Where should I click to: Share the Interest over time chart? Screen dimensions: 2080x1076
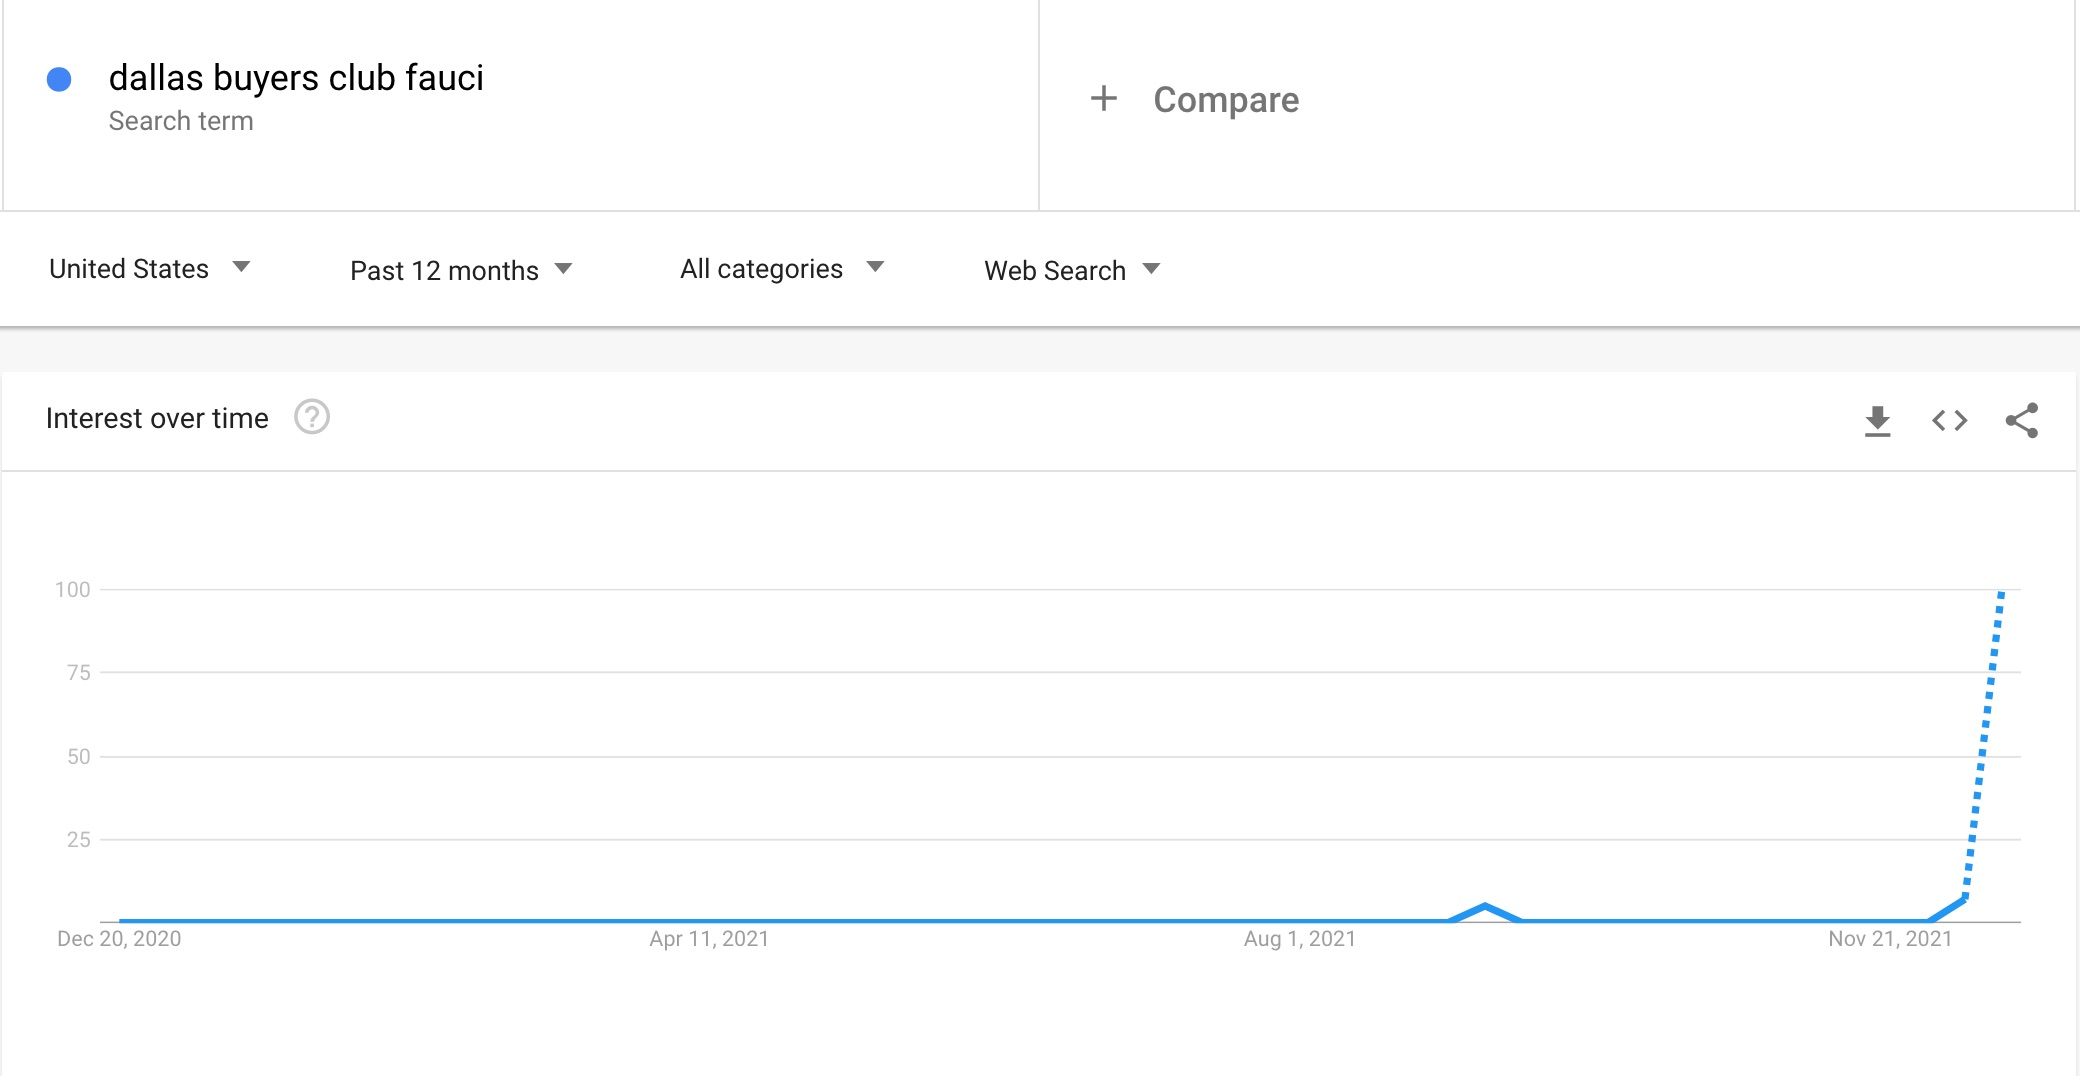click(2022, 420)
